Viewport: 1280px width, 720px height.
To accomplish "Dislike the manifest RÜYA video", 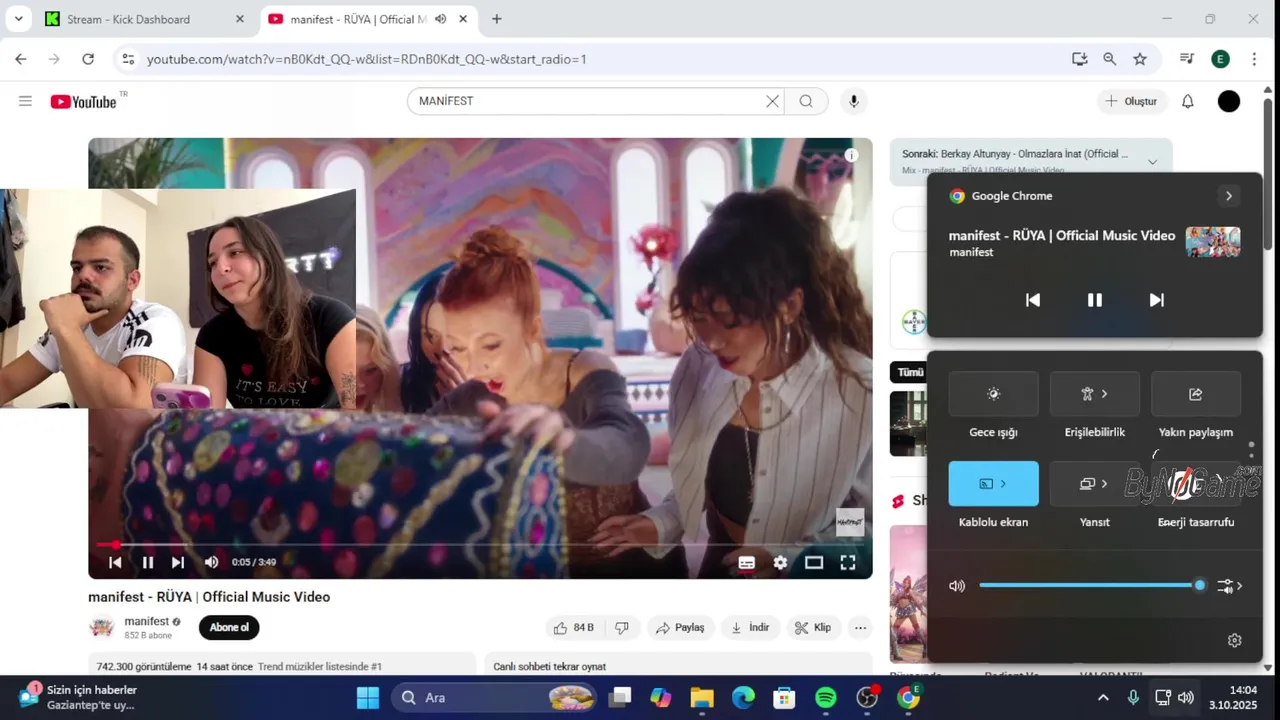I will click(x=622, y=628).
